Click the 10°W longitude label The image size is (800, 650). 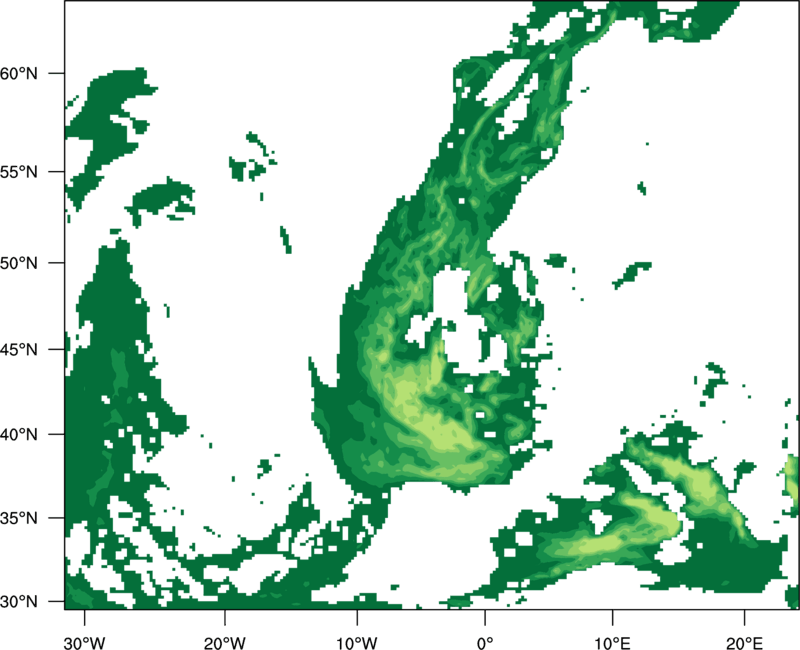357,643
